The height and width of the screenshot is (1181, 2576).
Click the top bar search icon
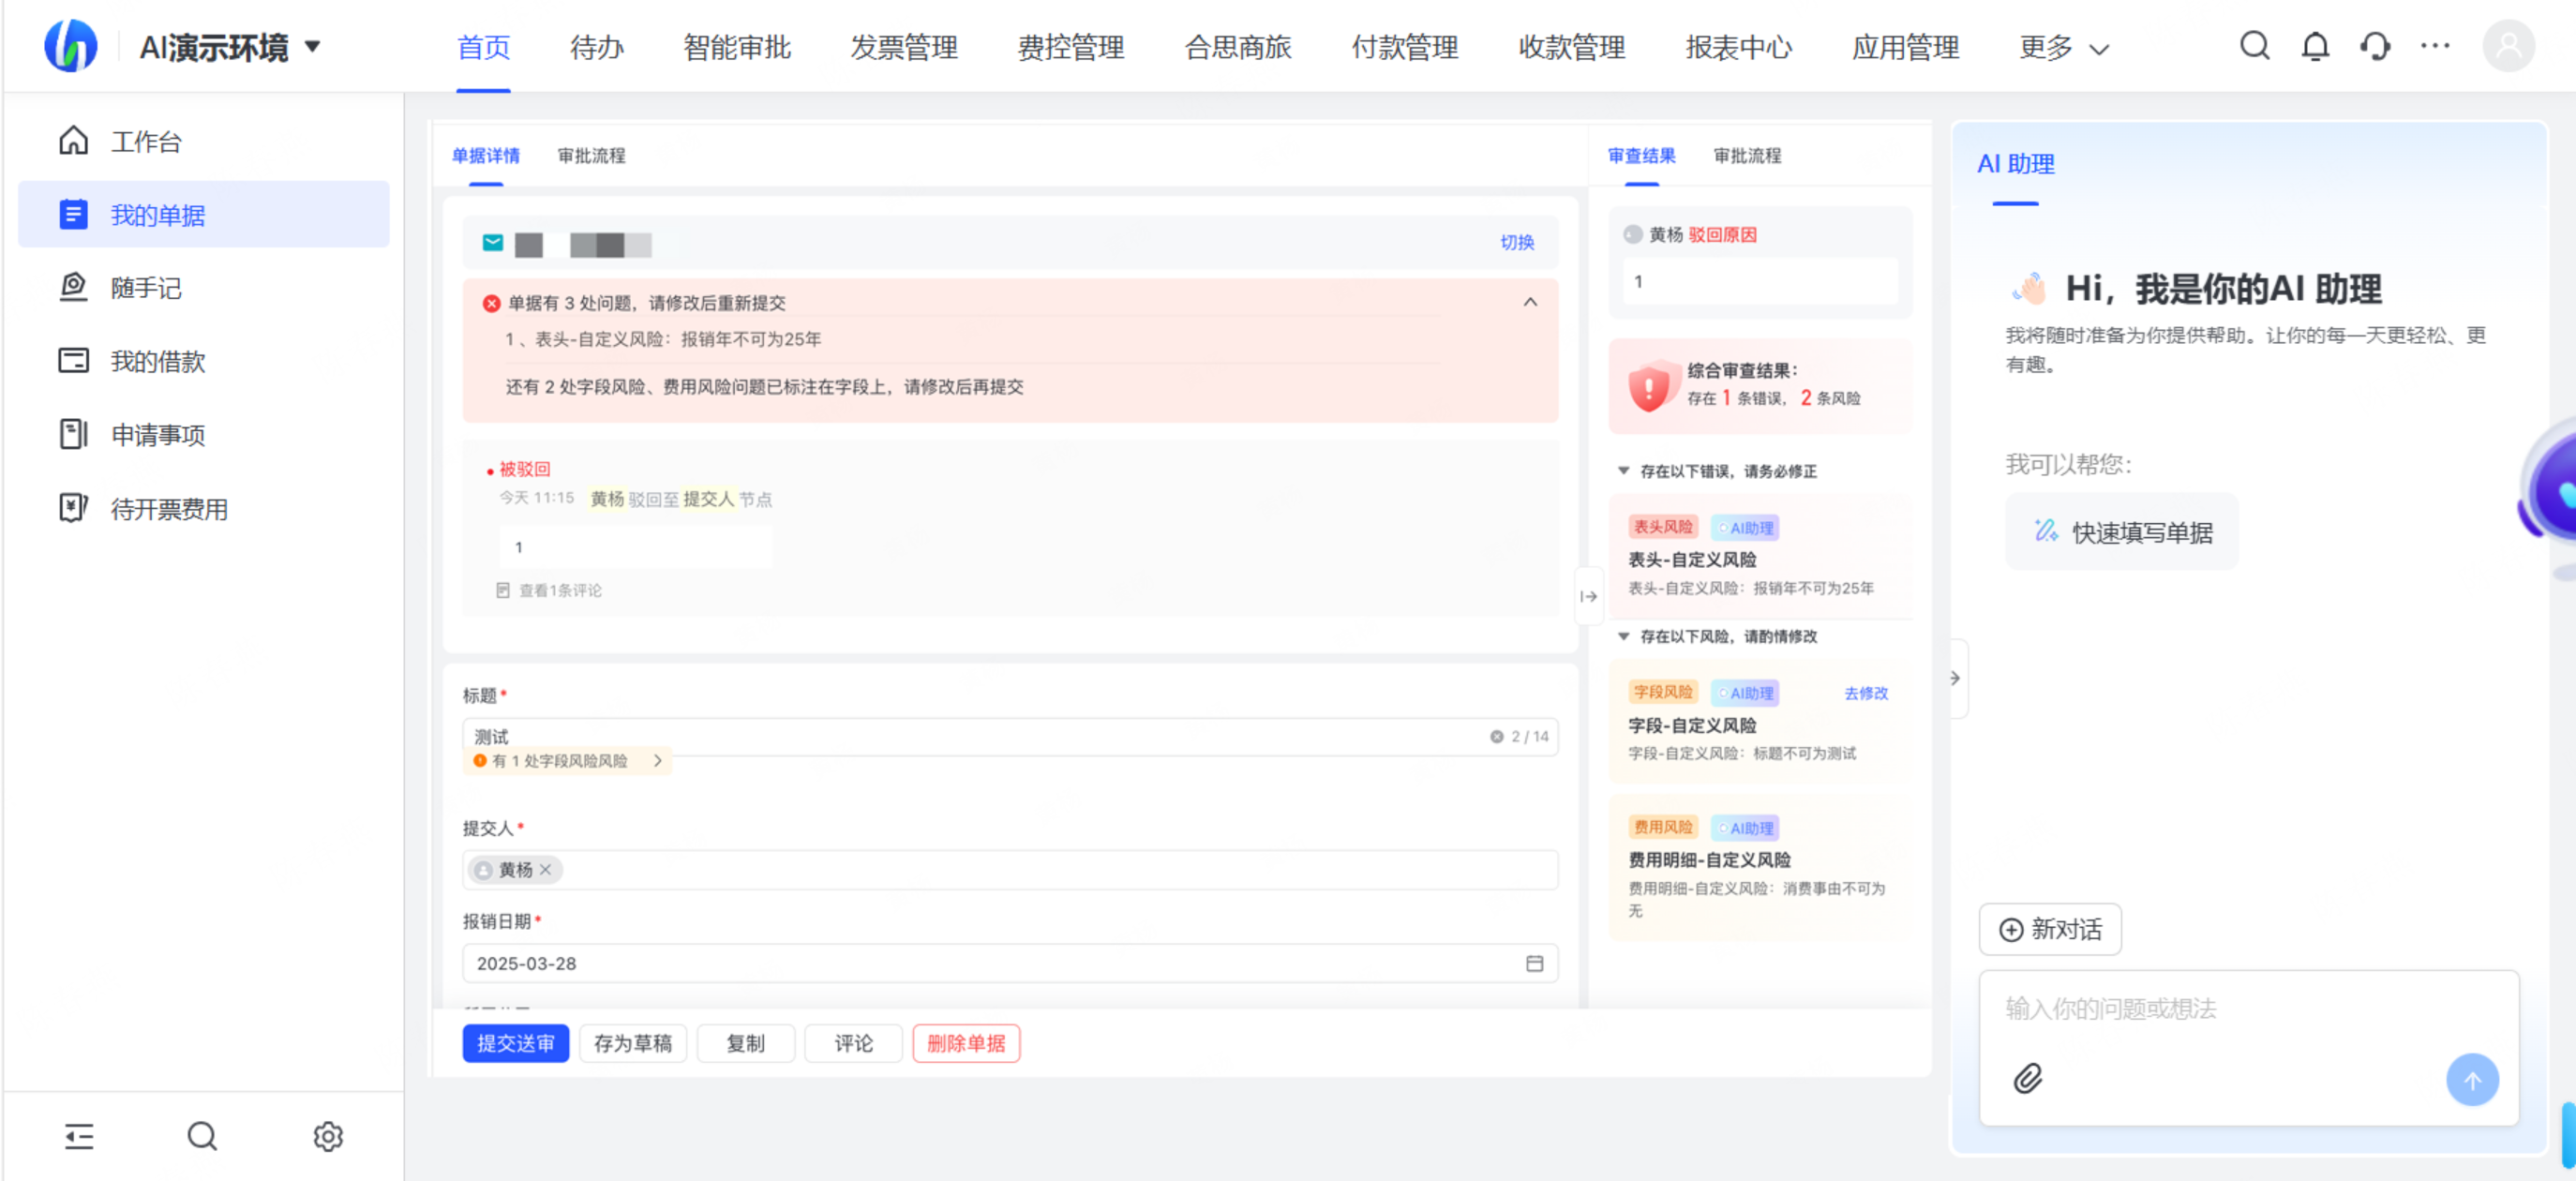pyautogui.click(x=2254, y=47)
